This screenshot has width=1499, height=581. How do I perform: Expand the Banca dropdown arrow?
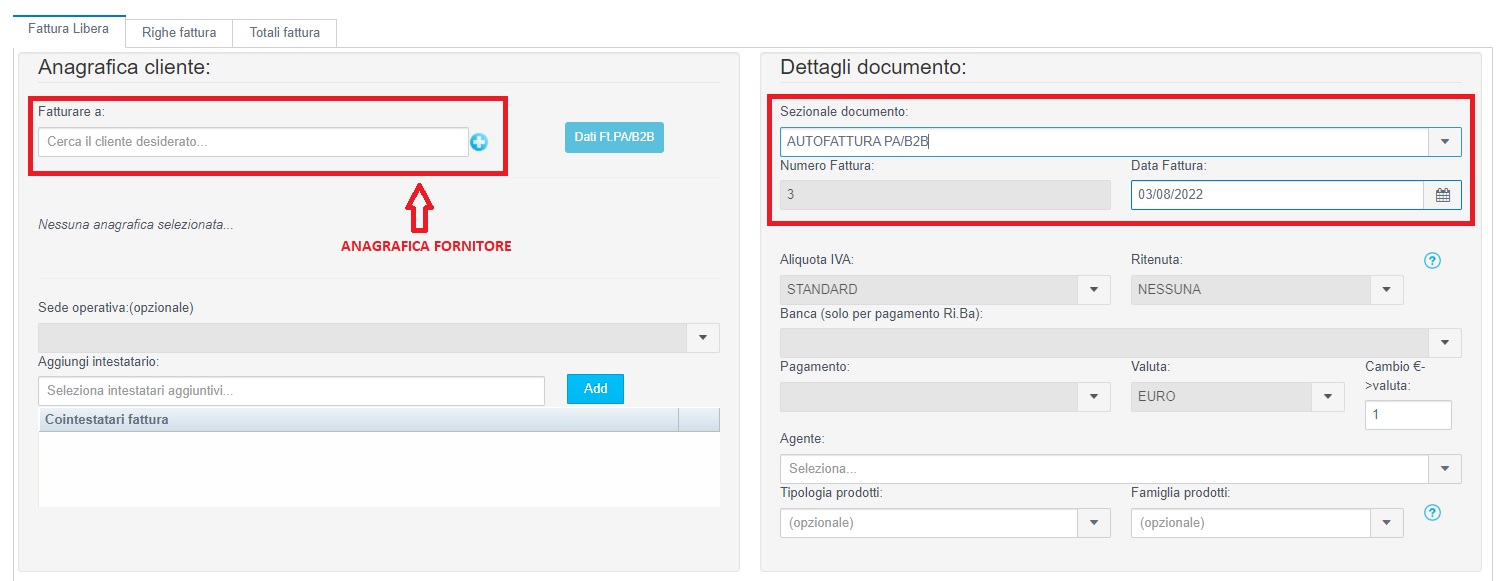coord(1444,343)
